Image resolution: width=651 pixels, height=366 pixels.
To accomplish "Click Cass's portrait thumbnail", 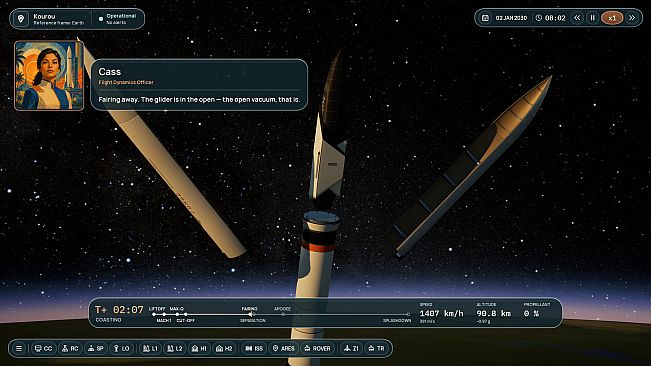I will coord(49,76).
